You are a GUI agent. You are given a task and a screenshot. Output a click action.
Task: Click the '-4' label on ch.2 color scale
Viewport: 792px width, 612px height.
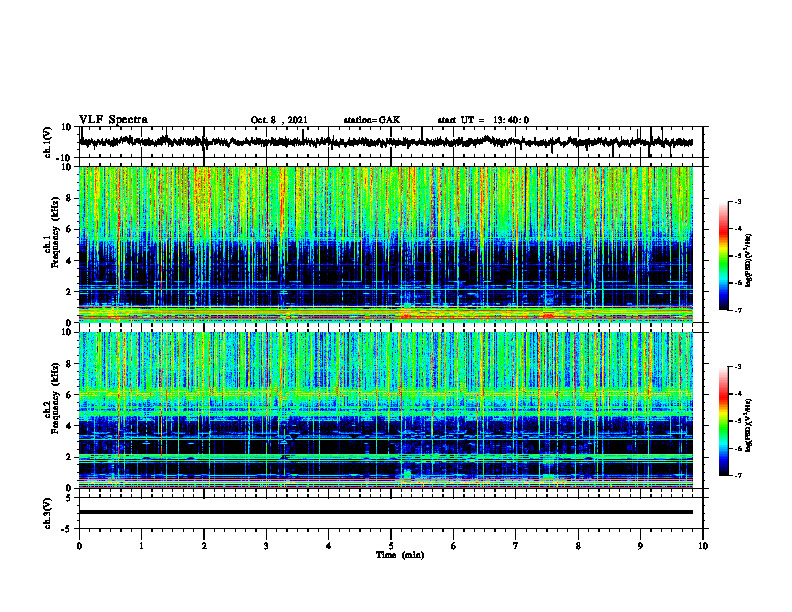click(x=738, y=394)
